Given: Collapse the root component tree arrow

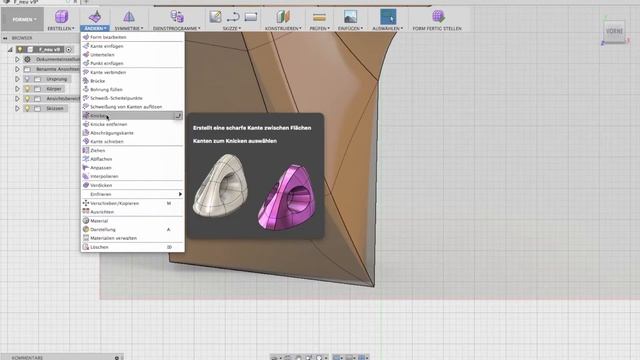Looking at the screenshot, I should click(x=10, y=49).
